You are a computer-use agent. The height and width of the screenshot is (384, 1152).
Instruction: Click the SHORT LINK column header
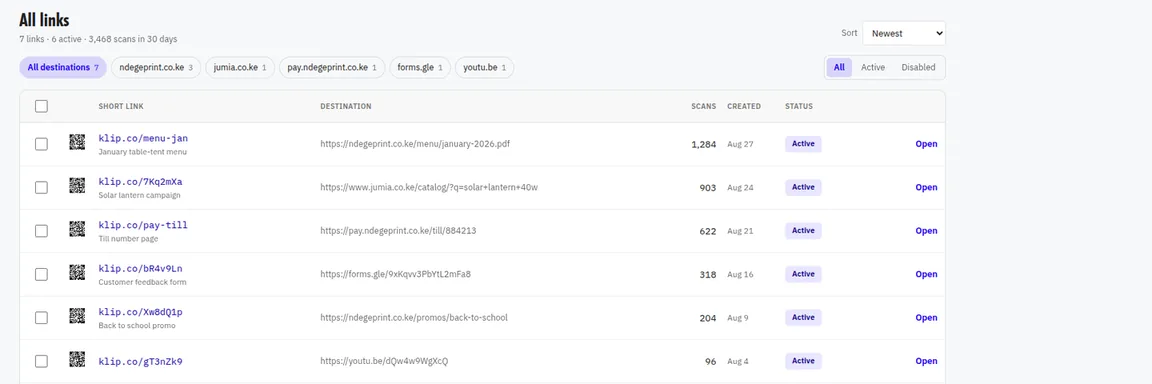pyautogui.click(x=120, y=106)
